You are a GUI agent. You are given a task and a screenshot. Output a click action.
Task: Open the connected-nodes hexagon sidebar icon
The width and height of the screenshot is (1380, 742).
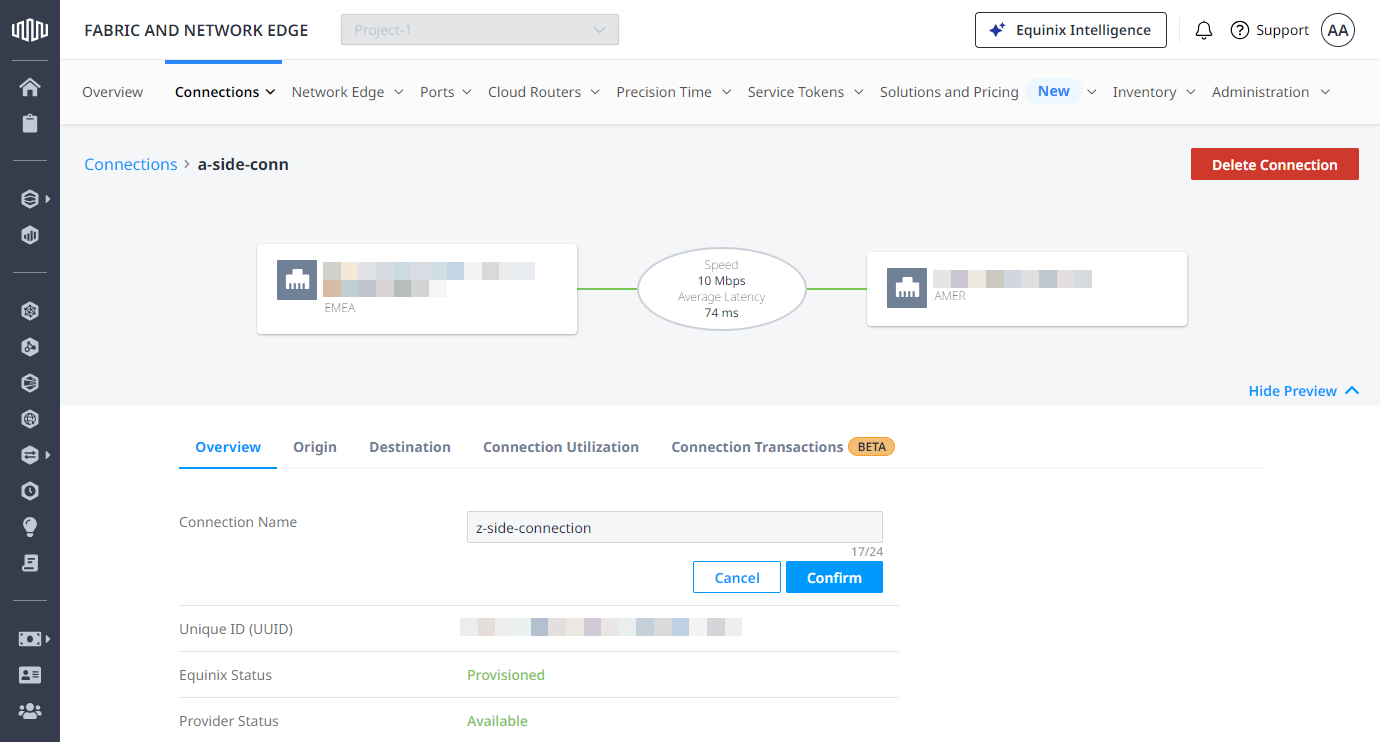30,347
